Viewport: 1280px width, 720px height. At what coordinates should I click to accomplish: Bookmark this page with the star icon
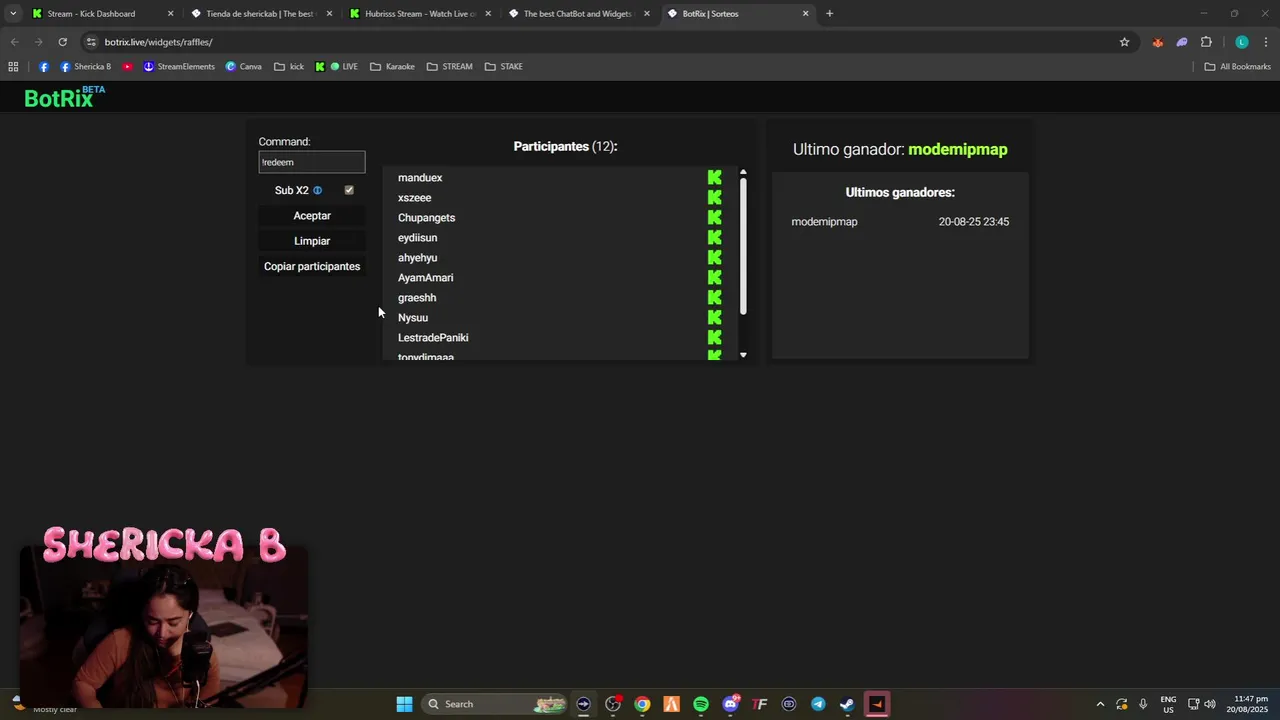[1124, 42]
